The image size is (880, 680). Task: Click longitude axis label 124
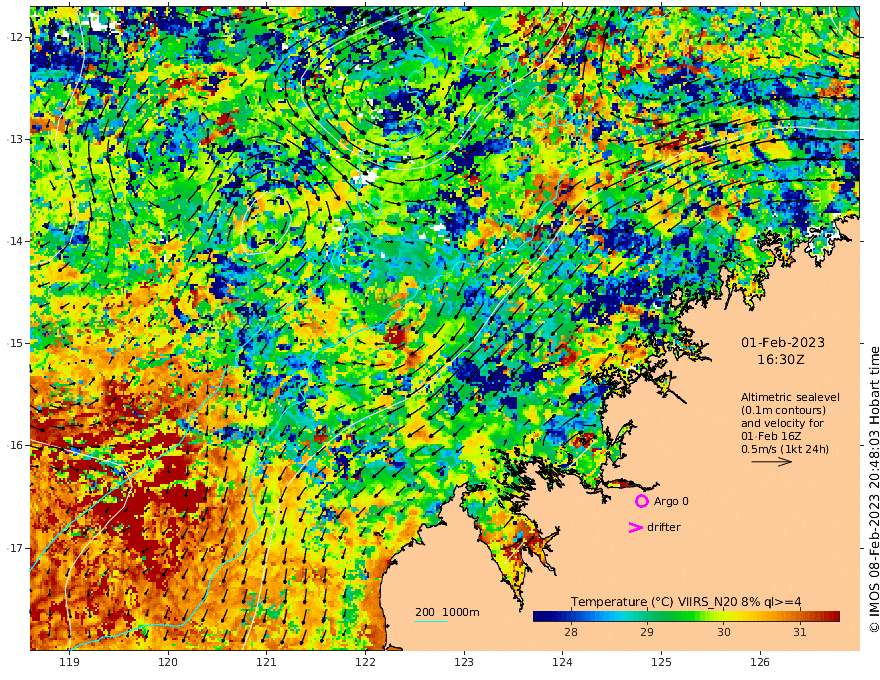(562, 662)
